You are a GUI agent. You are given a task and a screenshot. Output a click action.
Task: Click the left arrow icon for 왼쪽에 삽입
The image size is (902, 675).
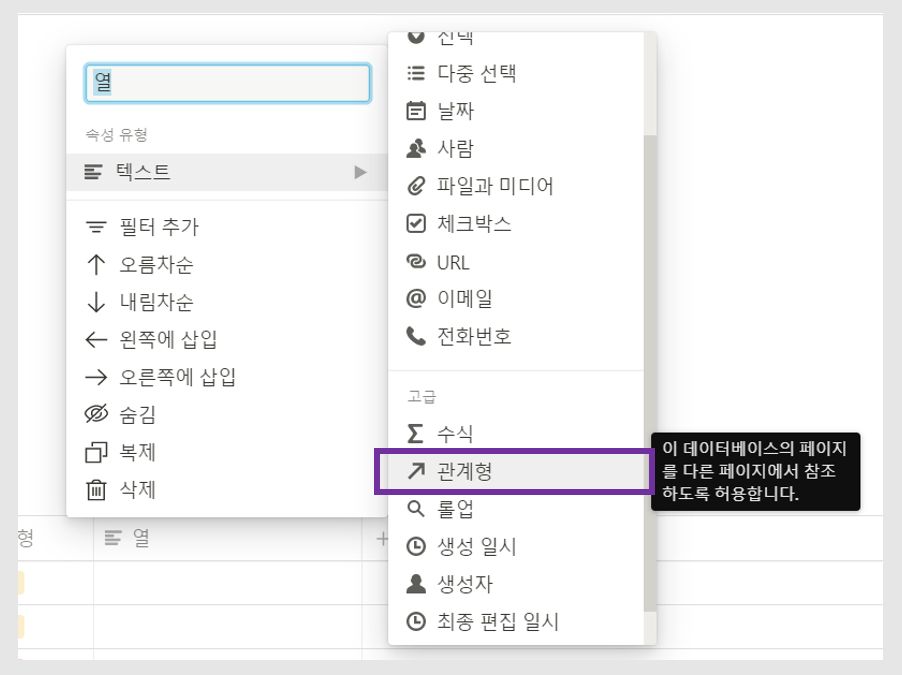[96, 340]
